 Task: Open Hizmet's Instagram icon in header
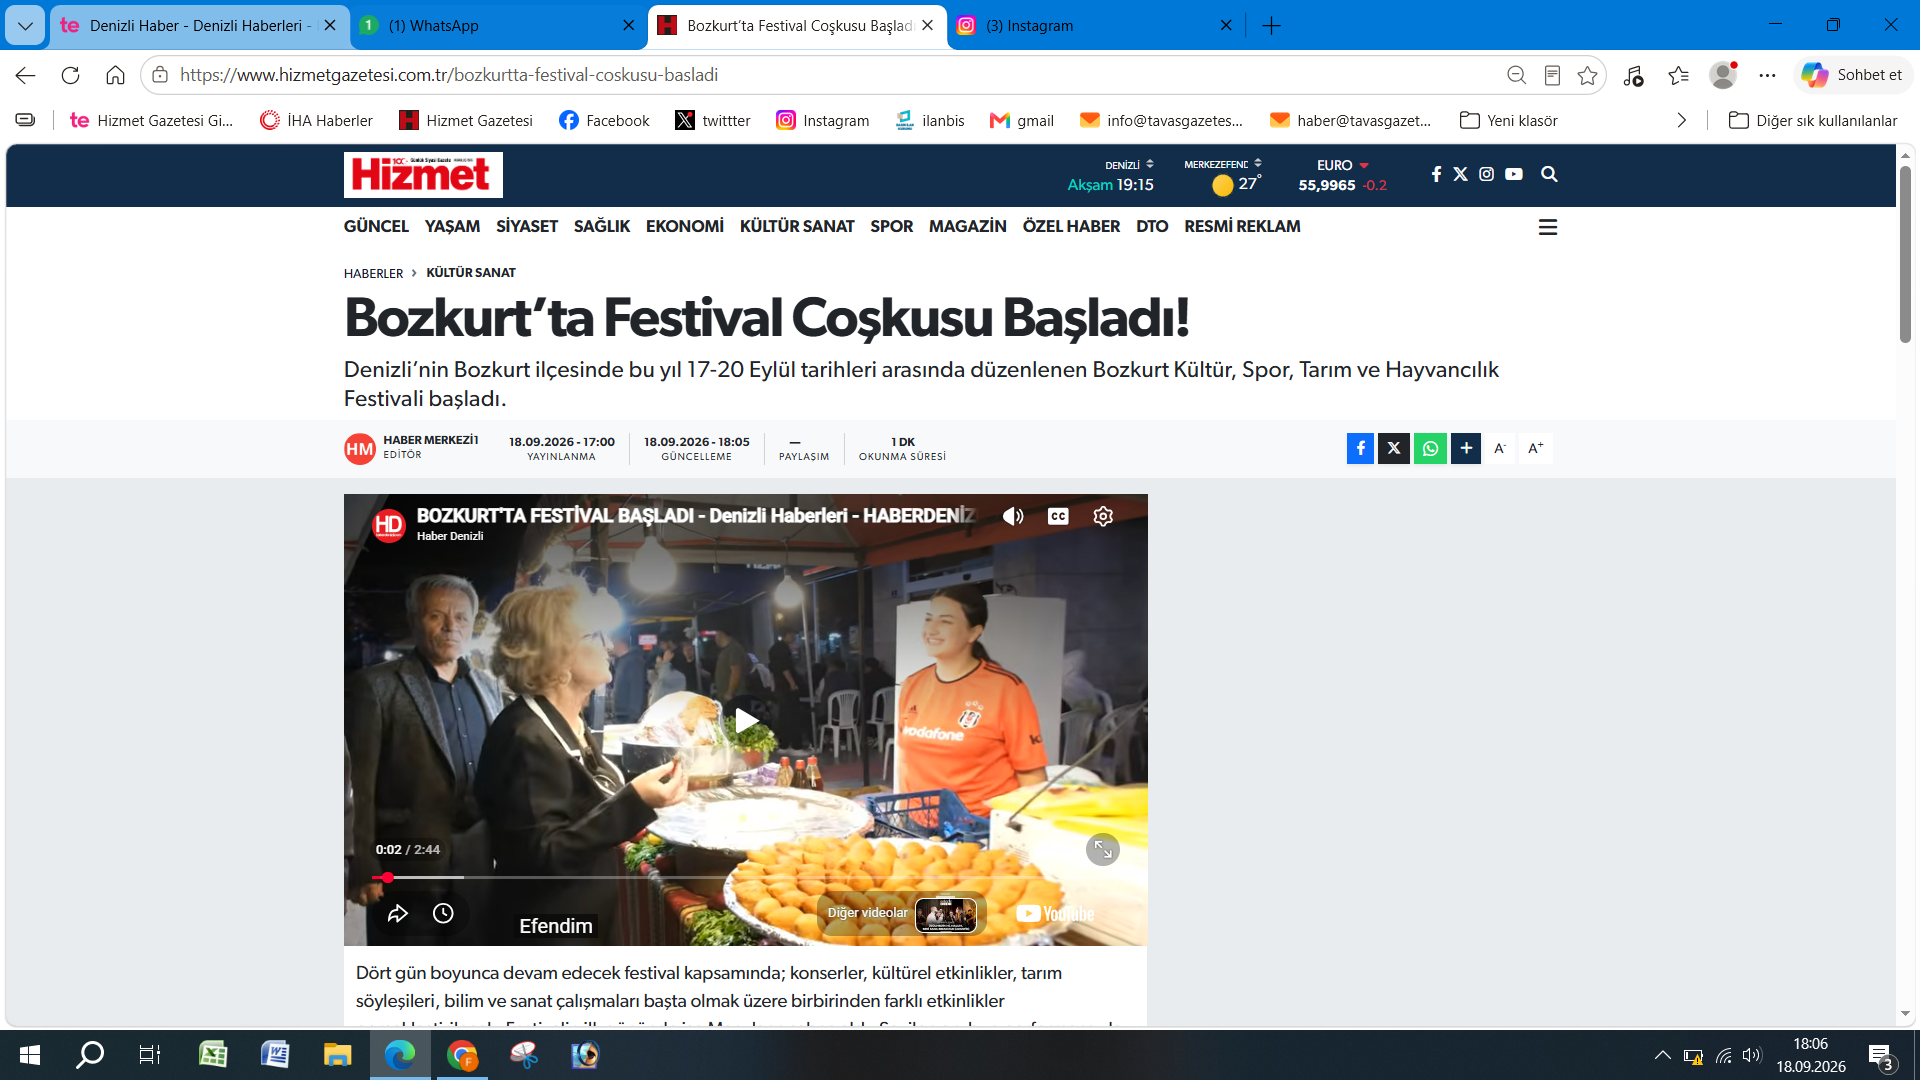pos(1487,174)
